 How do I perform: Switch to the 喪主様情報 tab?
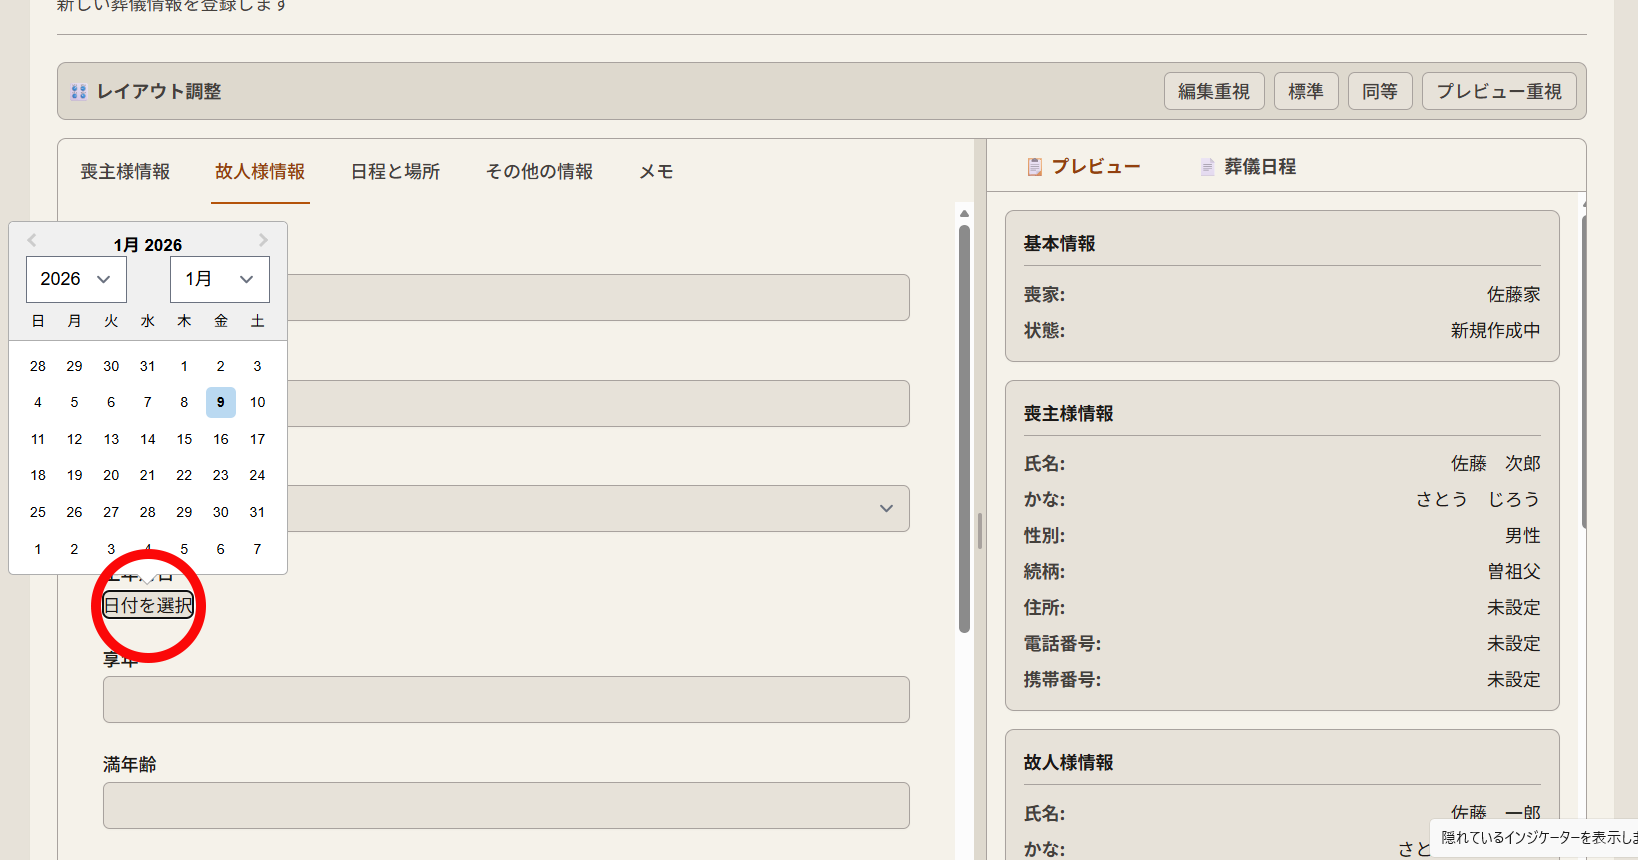125,172
